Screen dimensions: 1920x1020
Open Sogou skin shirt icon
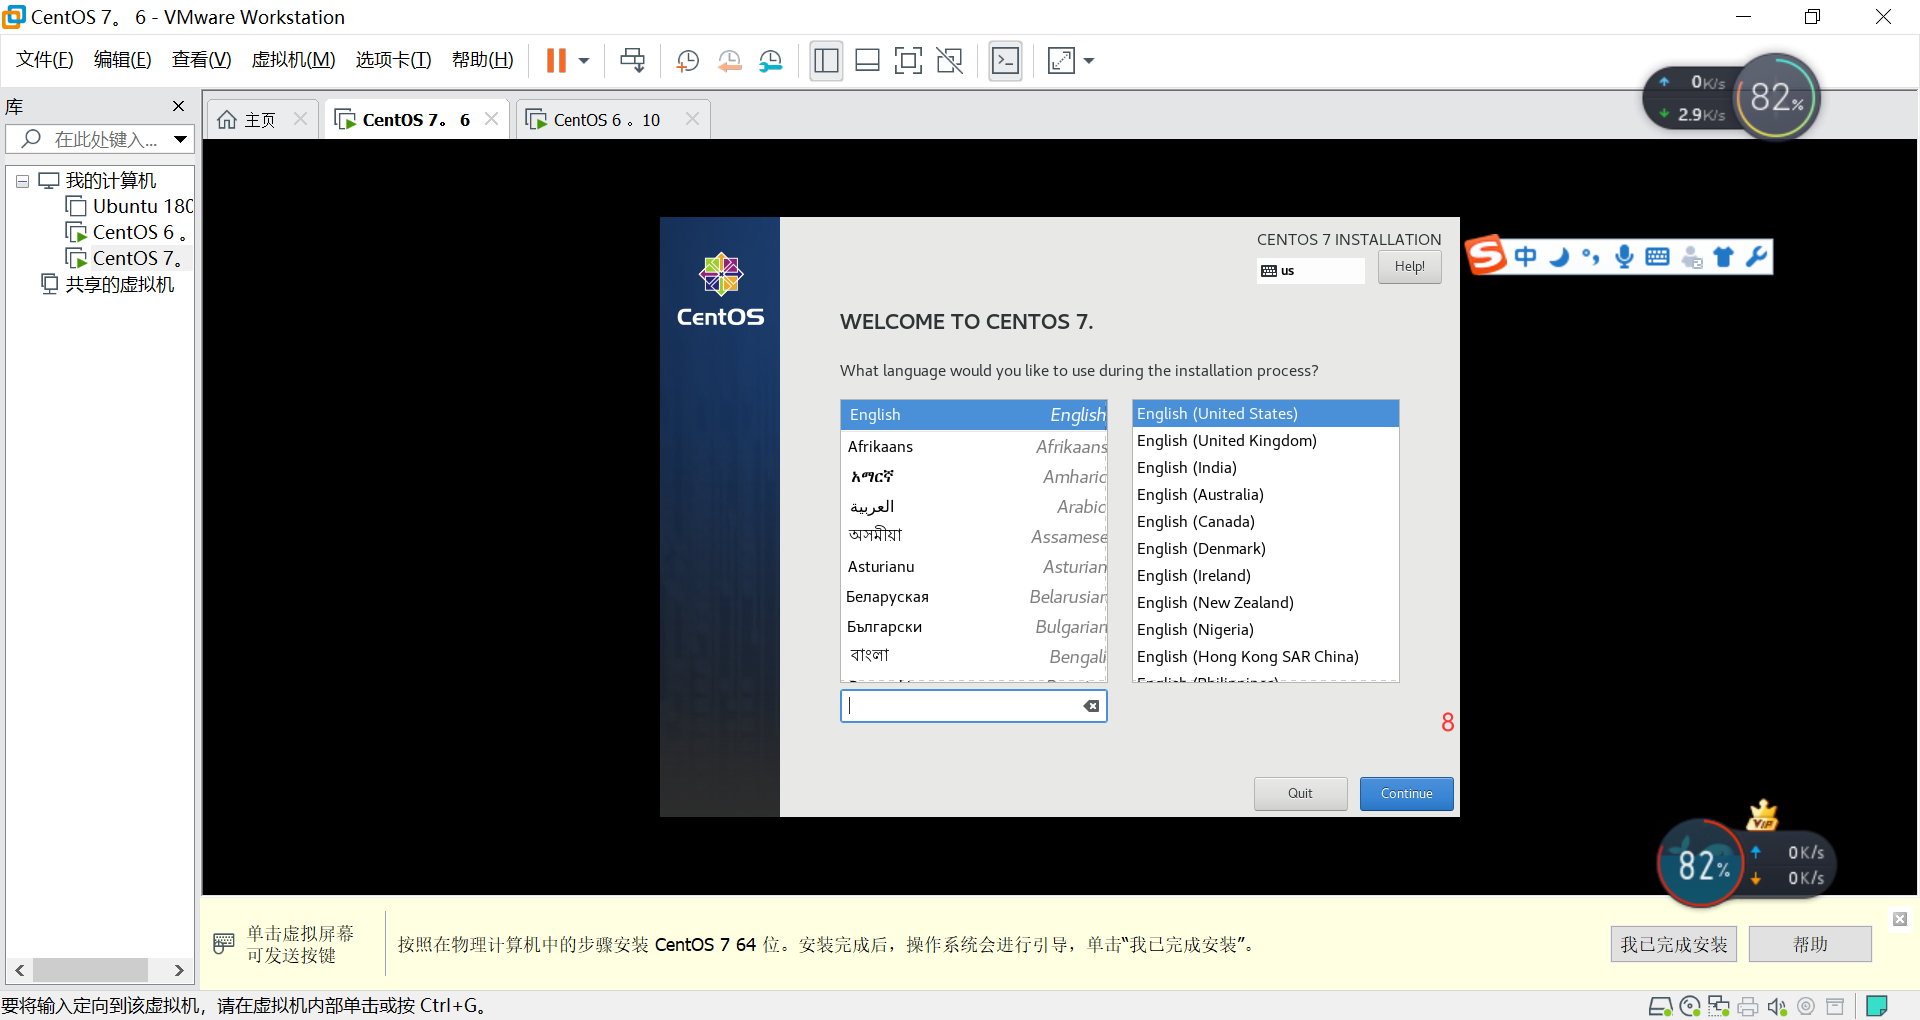[x=1723, y=257]
